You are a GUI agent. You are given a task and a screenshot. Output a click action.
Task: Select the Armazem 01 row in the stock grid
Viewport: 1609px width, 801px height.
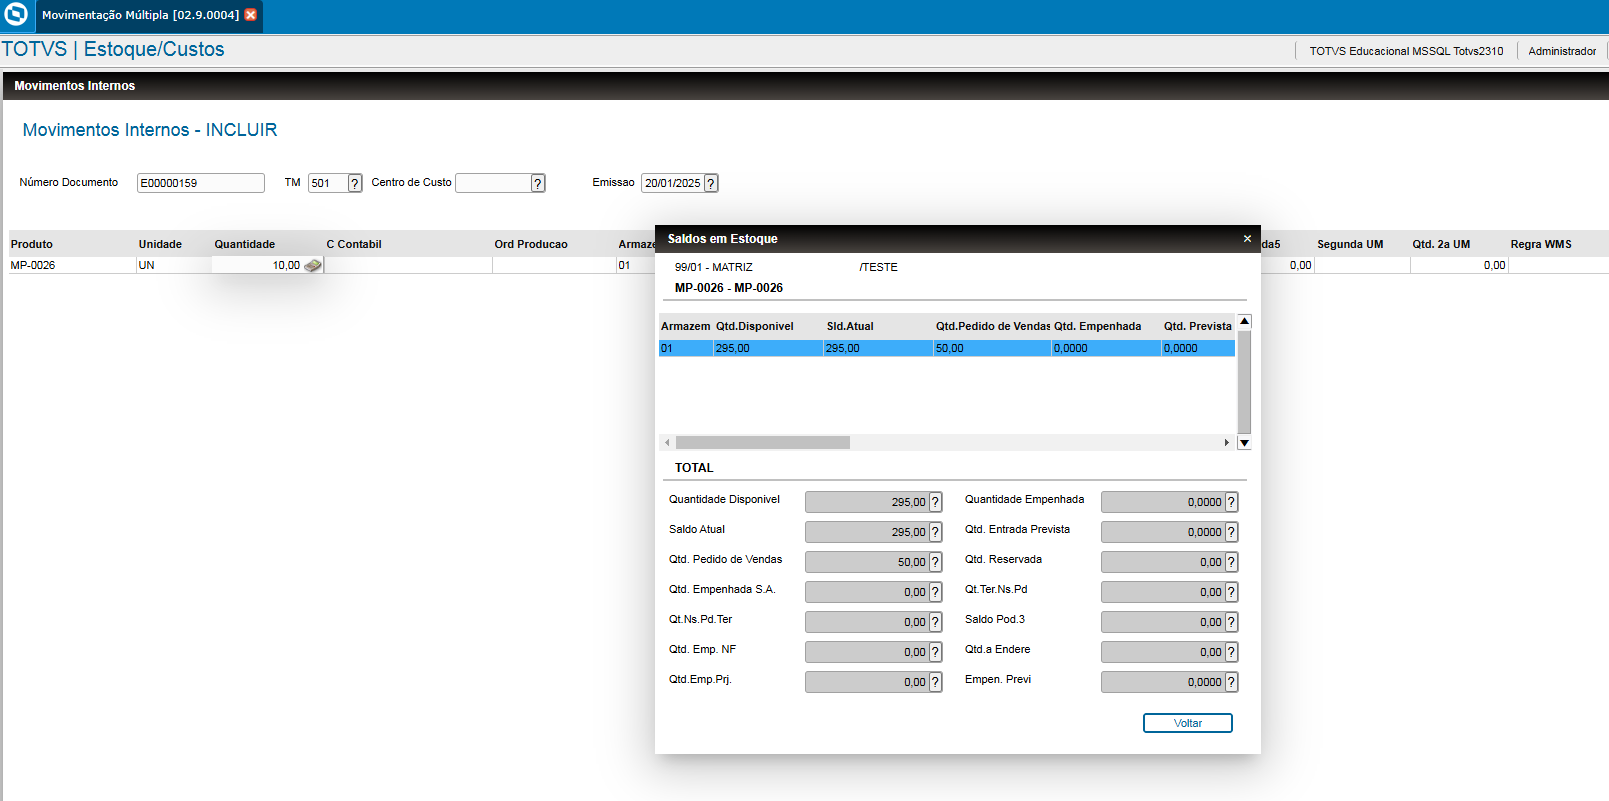point(947,348)
